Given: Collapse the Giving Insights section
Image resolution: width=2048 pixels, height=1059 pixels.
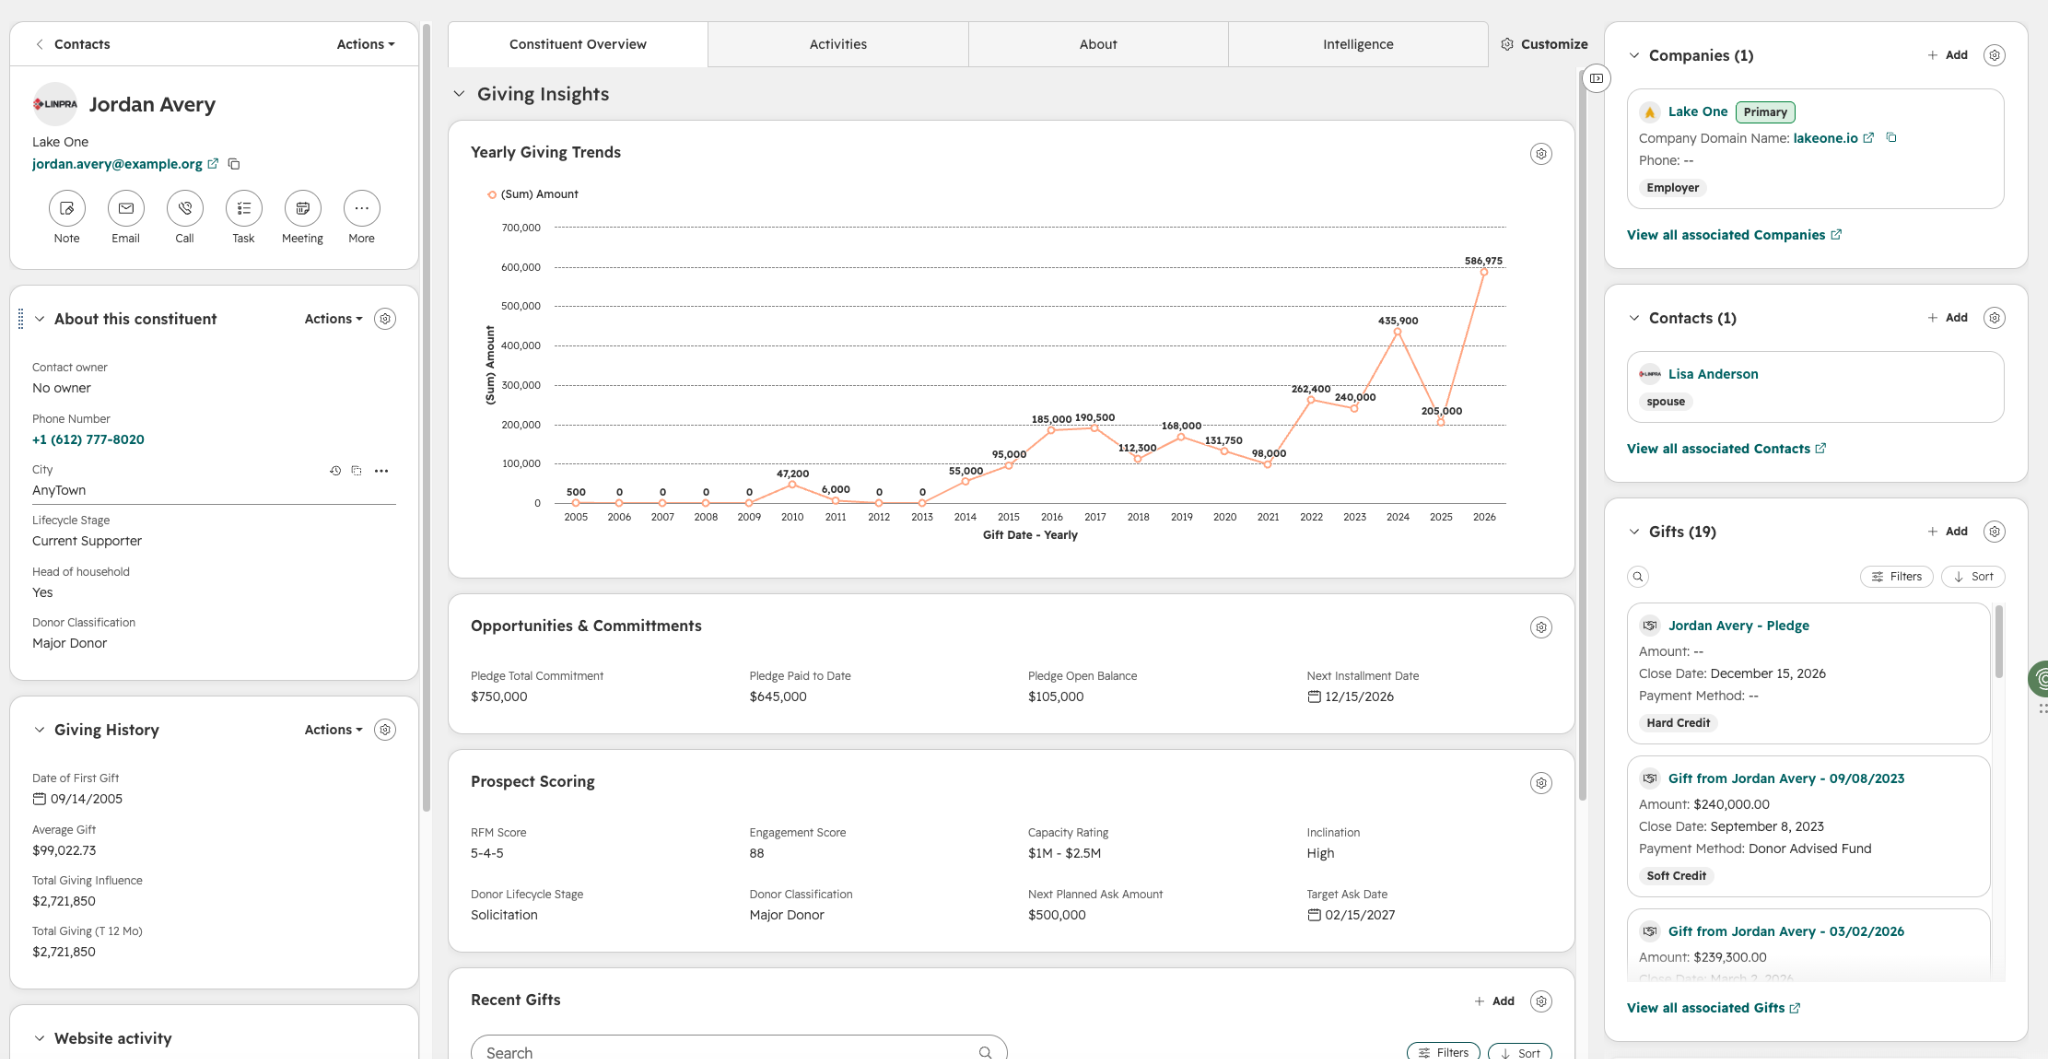Looking at the screenshot, I should (459, 94).
